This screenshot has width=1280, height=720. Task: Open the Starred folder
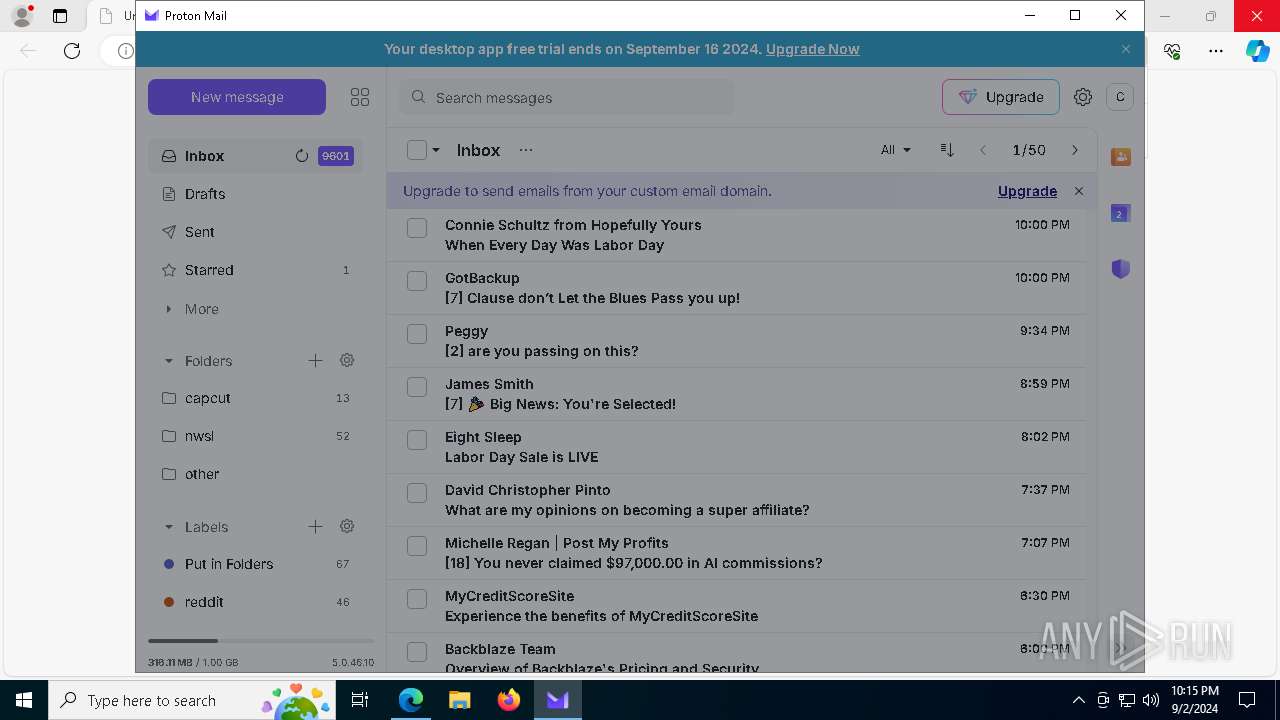pos(255,270)
